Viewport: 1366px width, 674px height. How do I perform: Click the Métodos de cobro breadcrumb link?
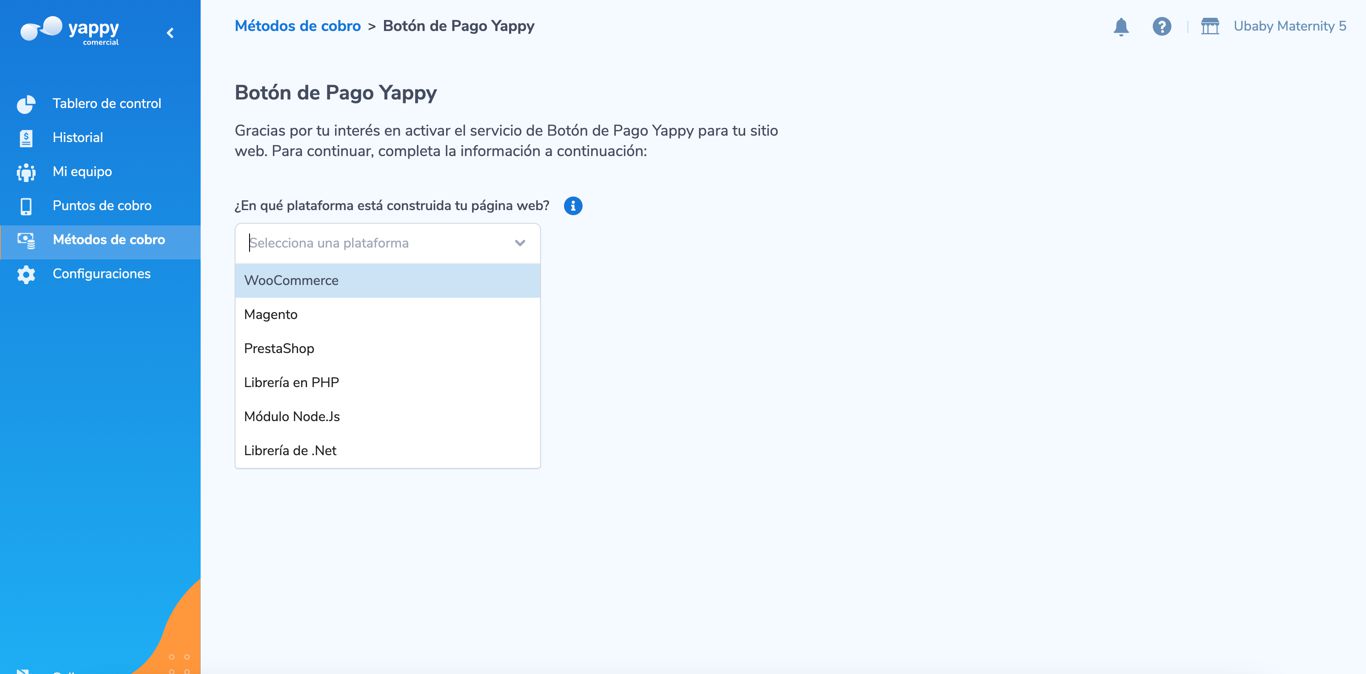point(298,26)
